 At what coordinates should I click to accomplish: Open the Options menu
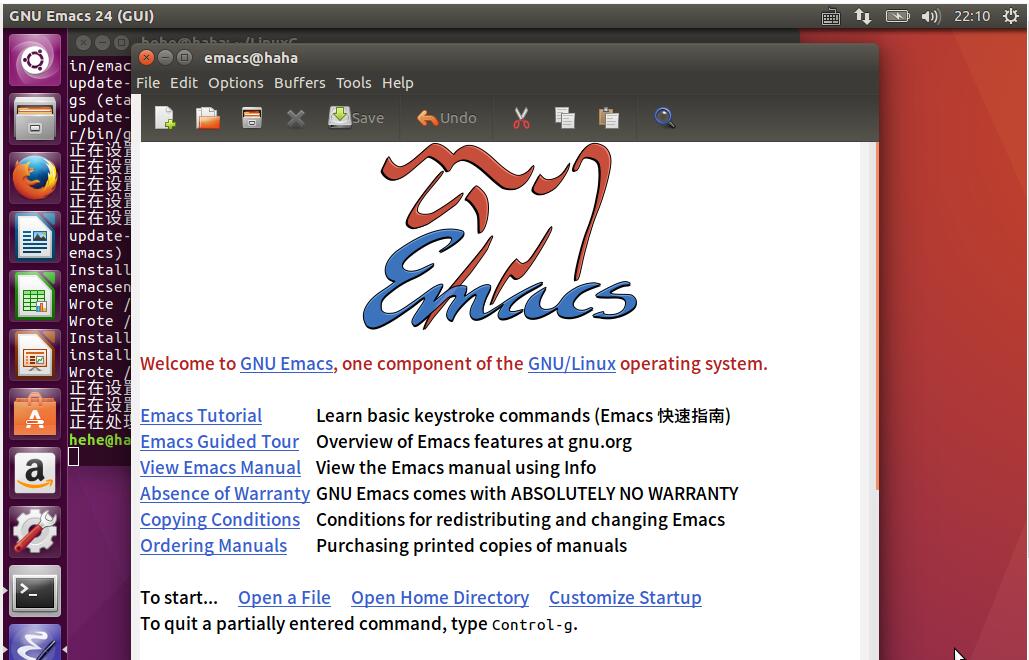pos(236,83)
